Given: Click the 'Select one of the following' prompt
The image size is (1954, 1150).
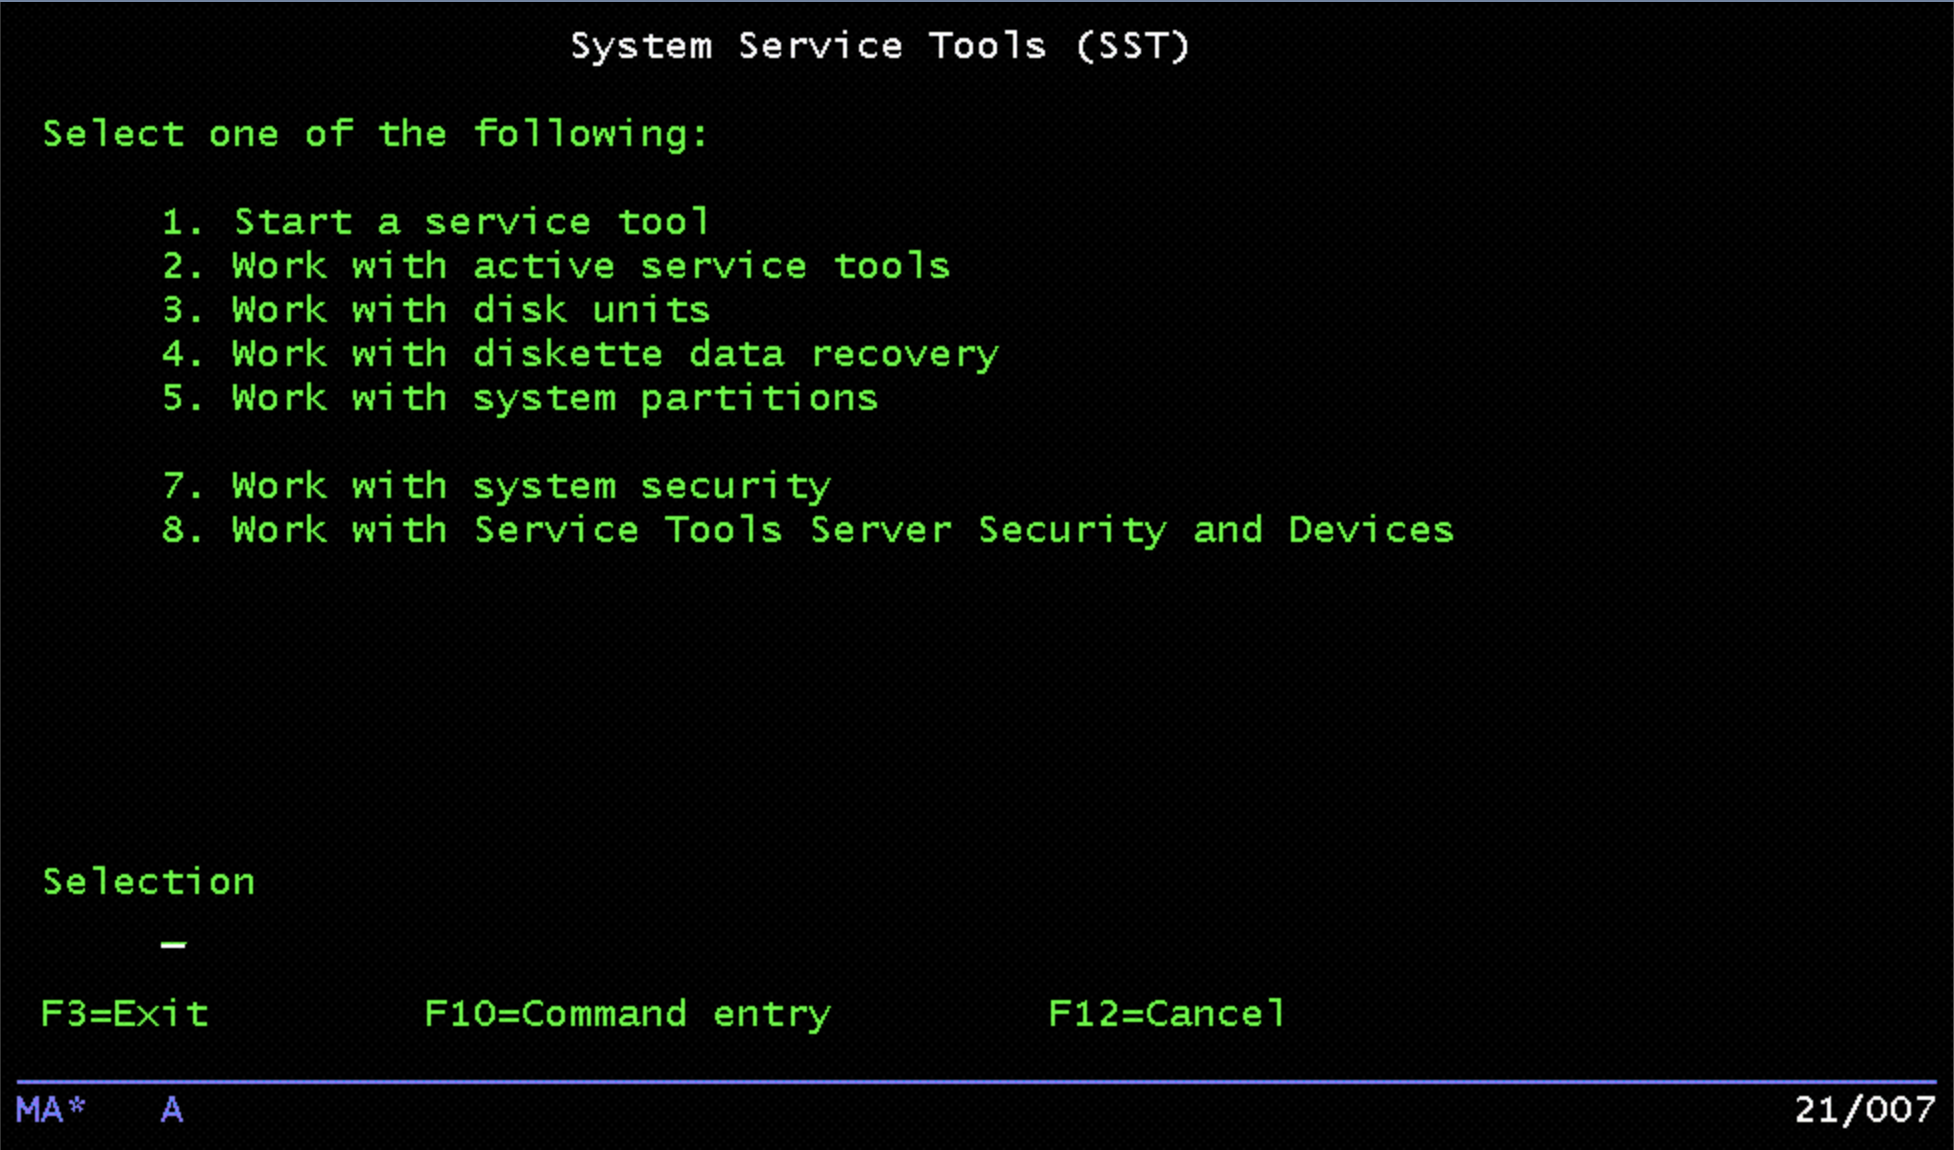Looking at the screenshot, I should click(375, 134).
